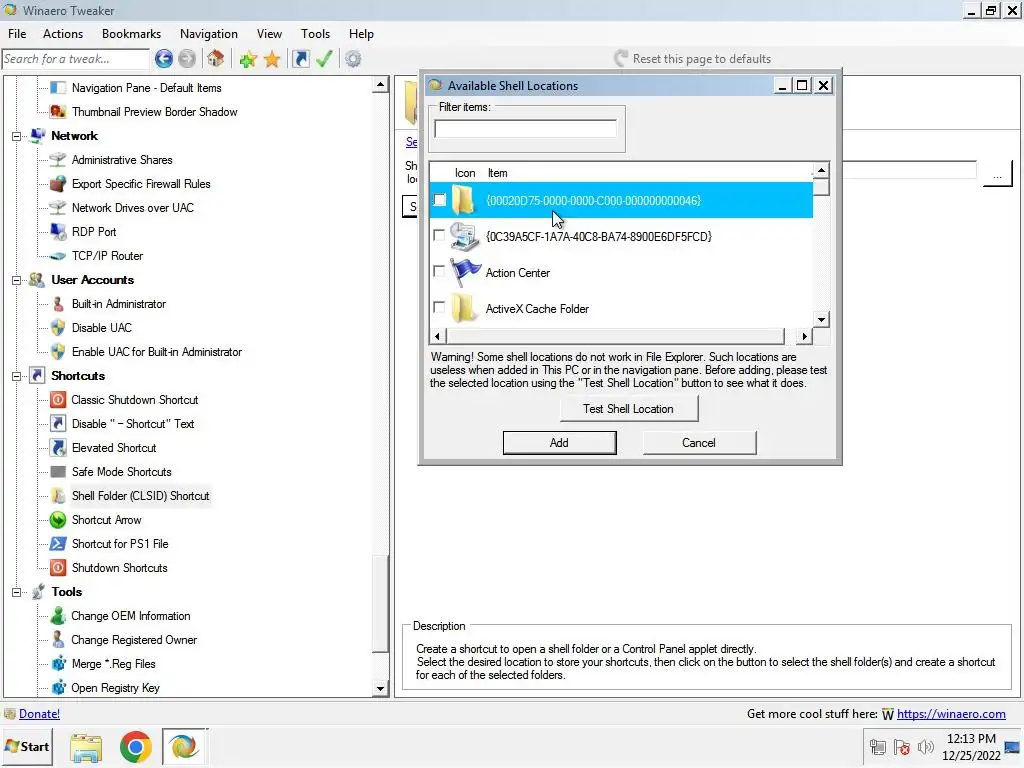This screenshot has width=1024, height=768.
Task: Click the Cancel button
Action: coord(699,443)
